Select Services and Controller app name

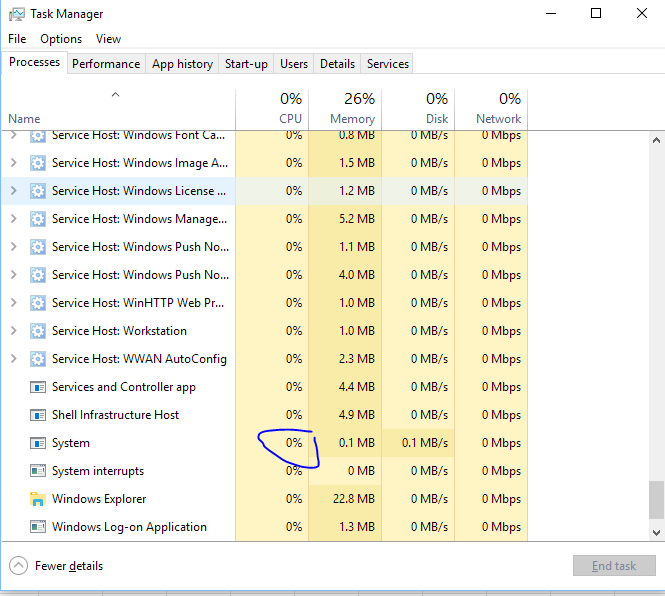point(123,387)
